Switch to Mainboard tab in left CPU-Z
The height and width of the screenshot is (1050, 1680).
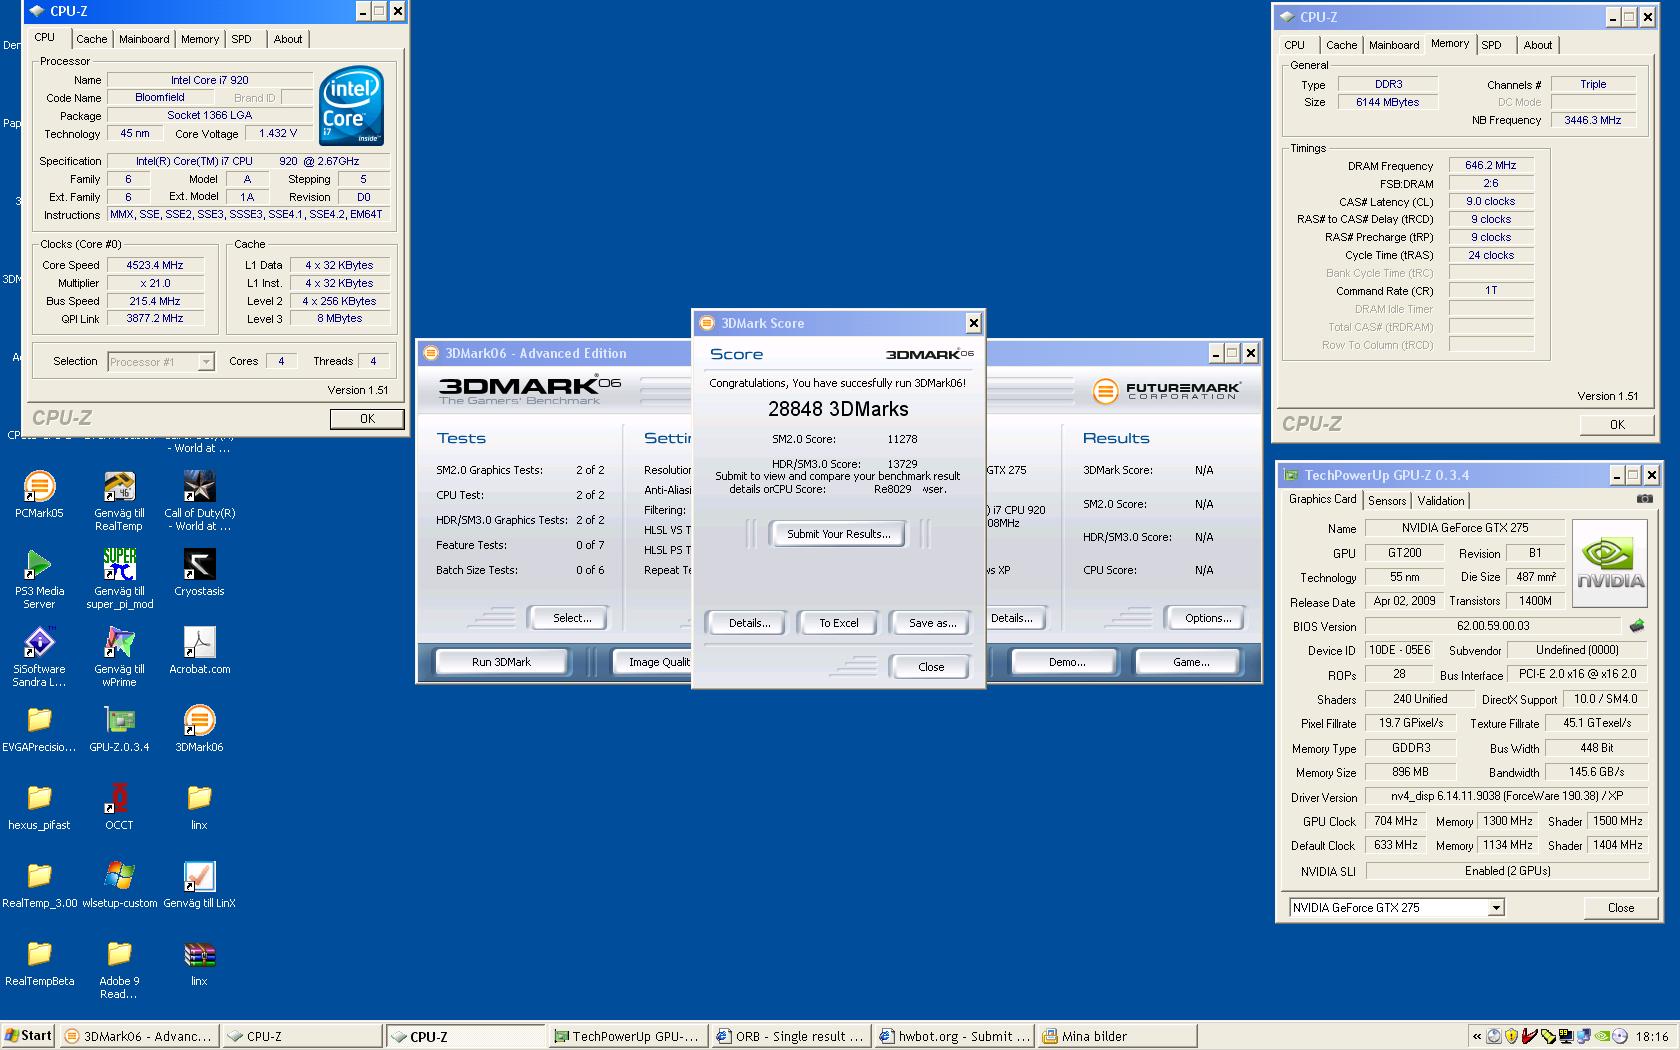point(144,39)
